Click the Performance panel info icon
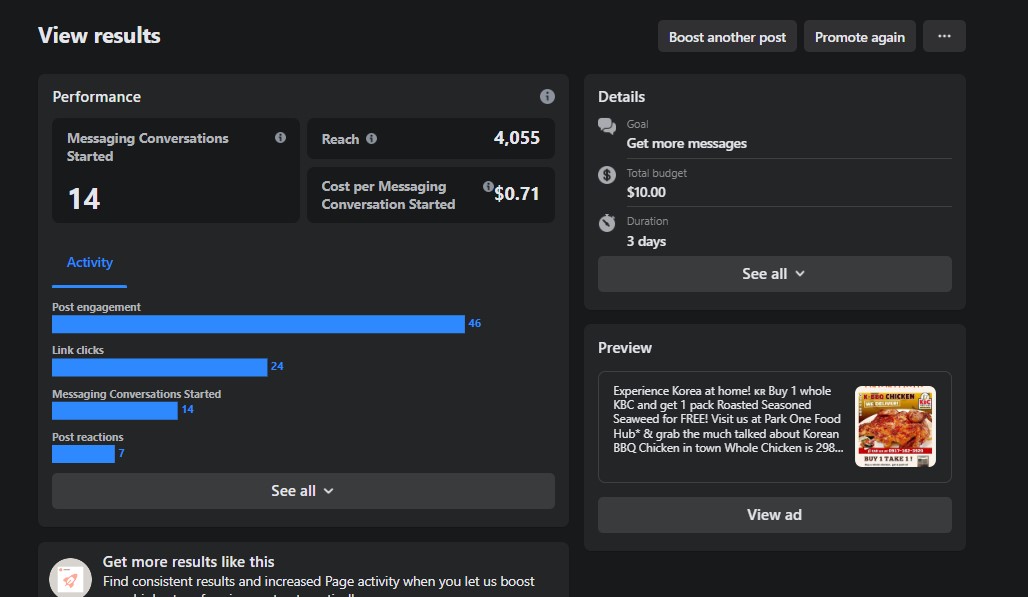This screenshot has width=1028, height=597. point(547,97)
